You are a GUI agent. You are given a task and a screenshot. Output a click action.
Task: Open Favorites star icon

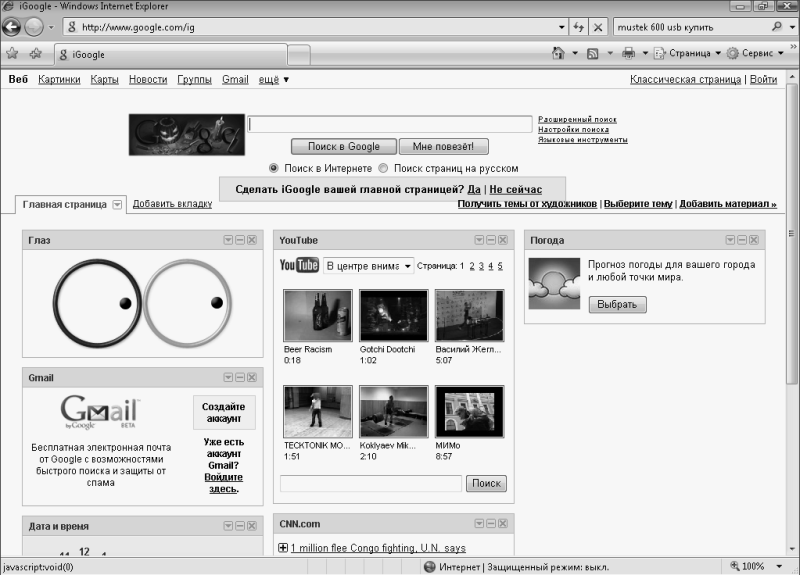12,53
